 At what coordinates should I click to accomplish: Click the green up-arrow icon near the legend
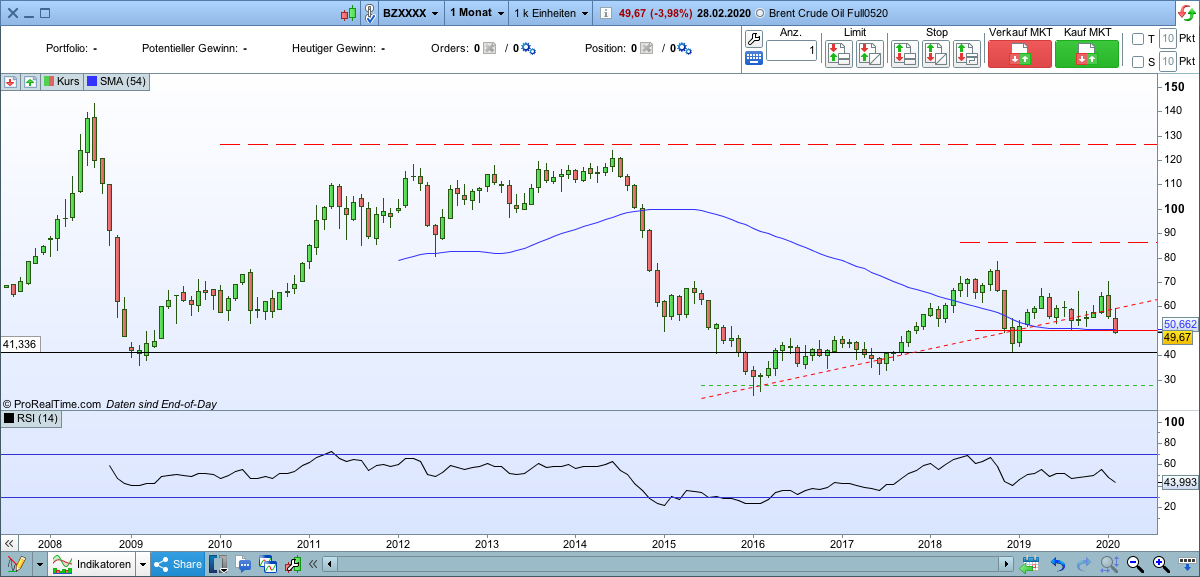pyautogui.click(x=30, y=81)
